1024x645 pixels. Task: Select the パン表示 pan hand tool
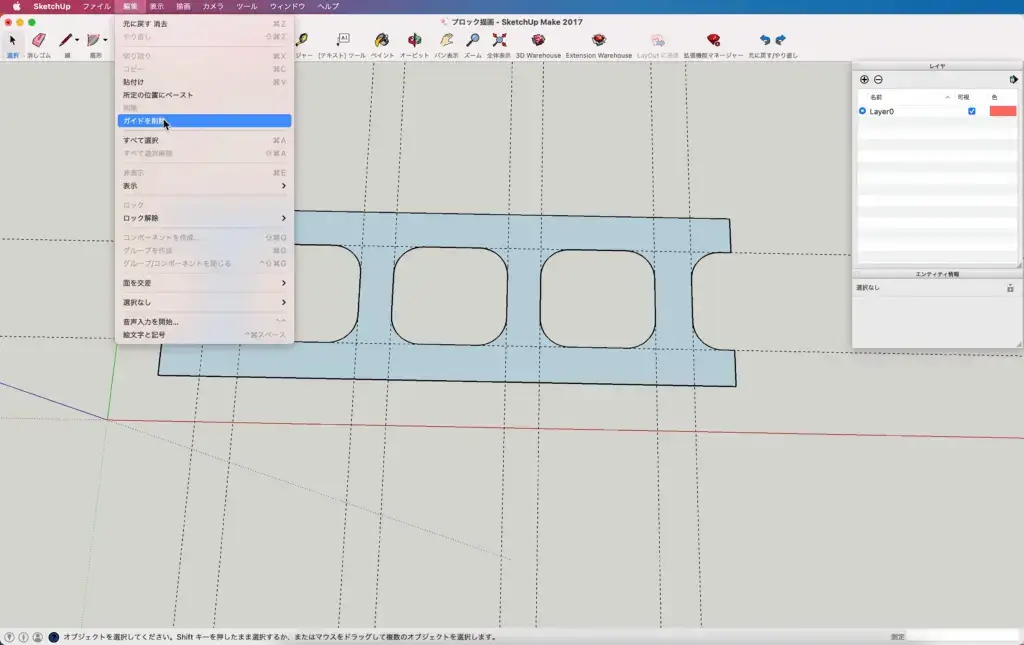(x=447, y=40)
